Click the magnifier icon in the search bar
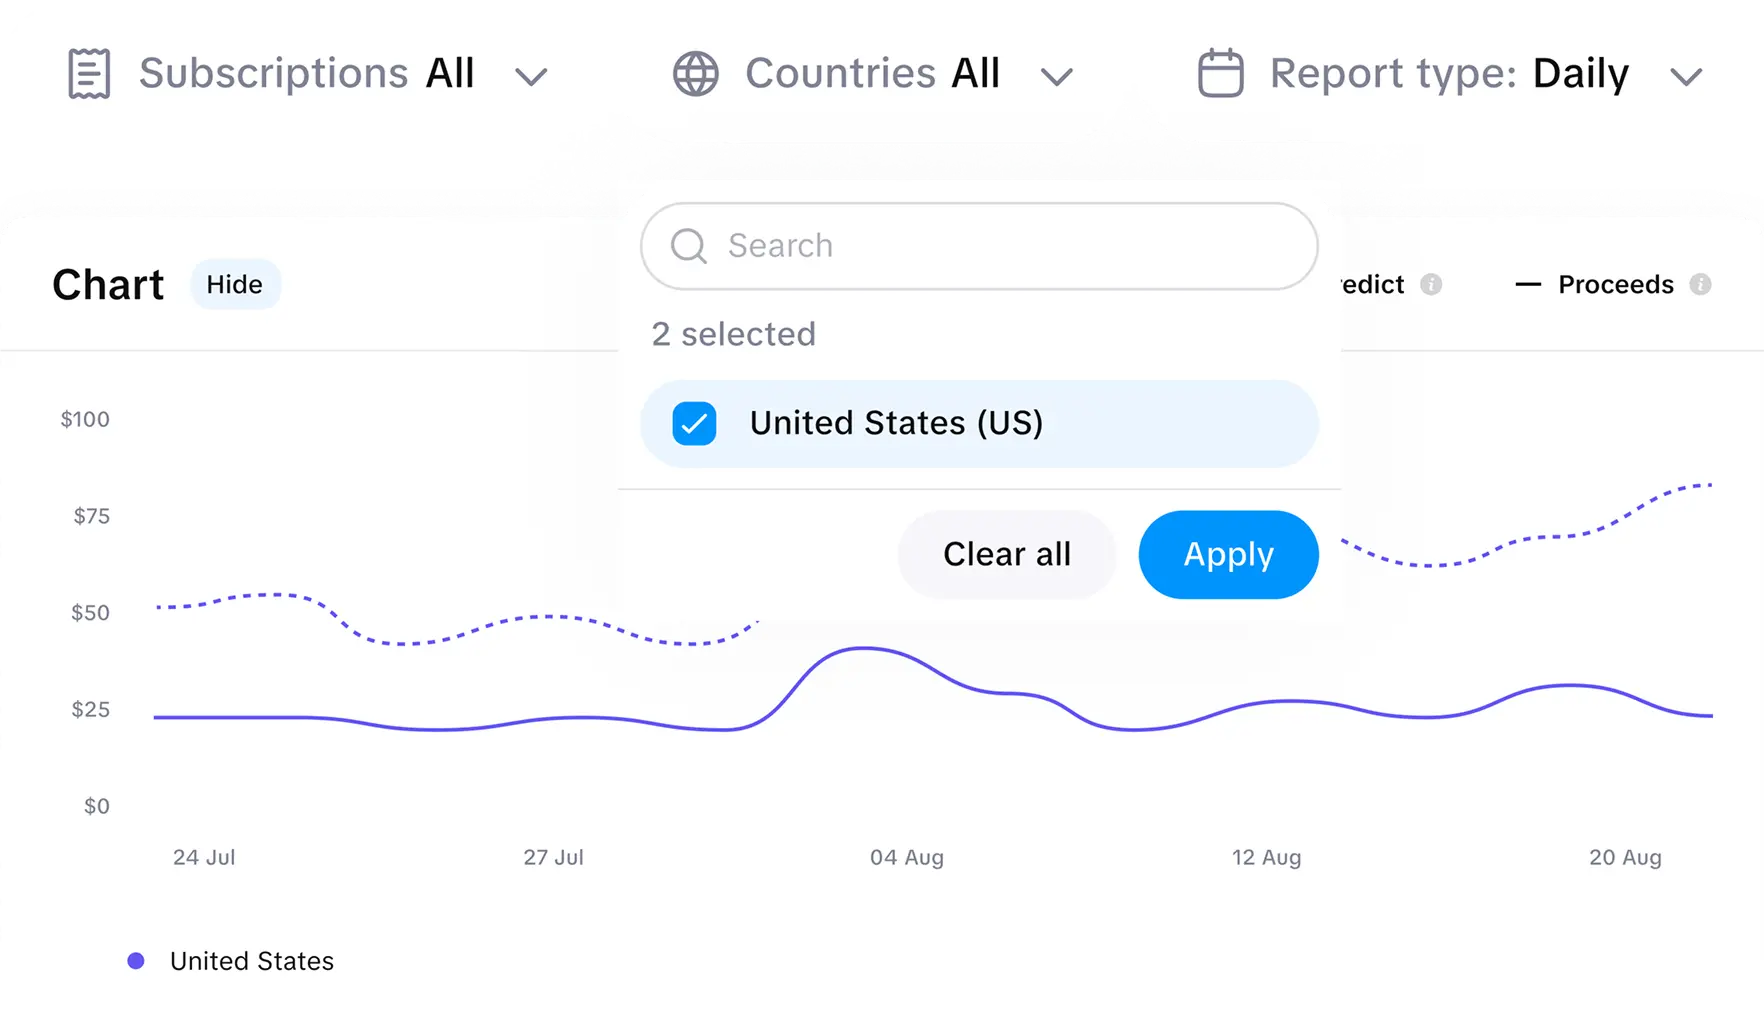 [x=689, y=245]
